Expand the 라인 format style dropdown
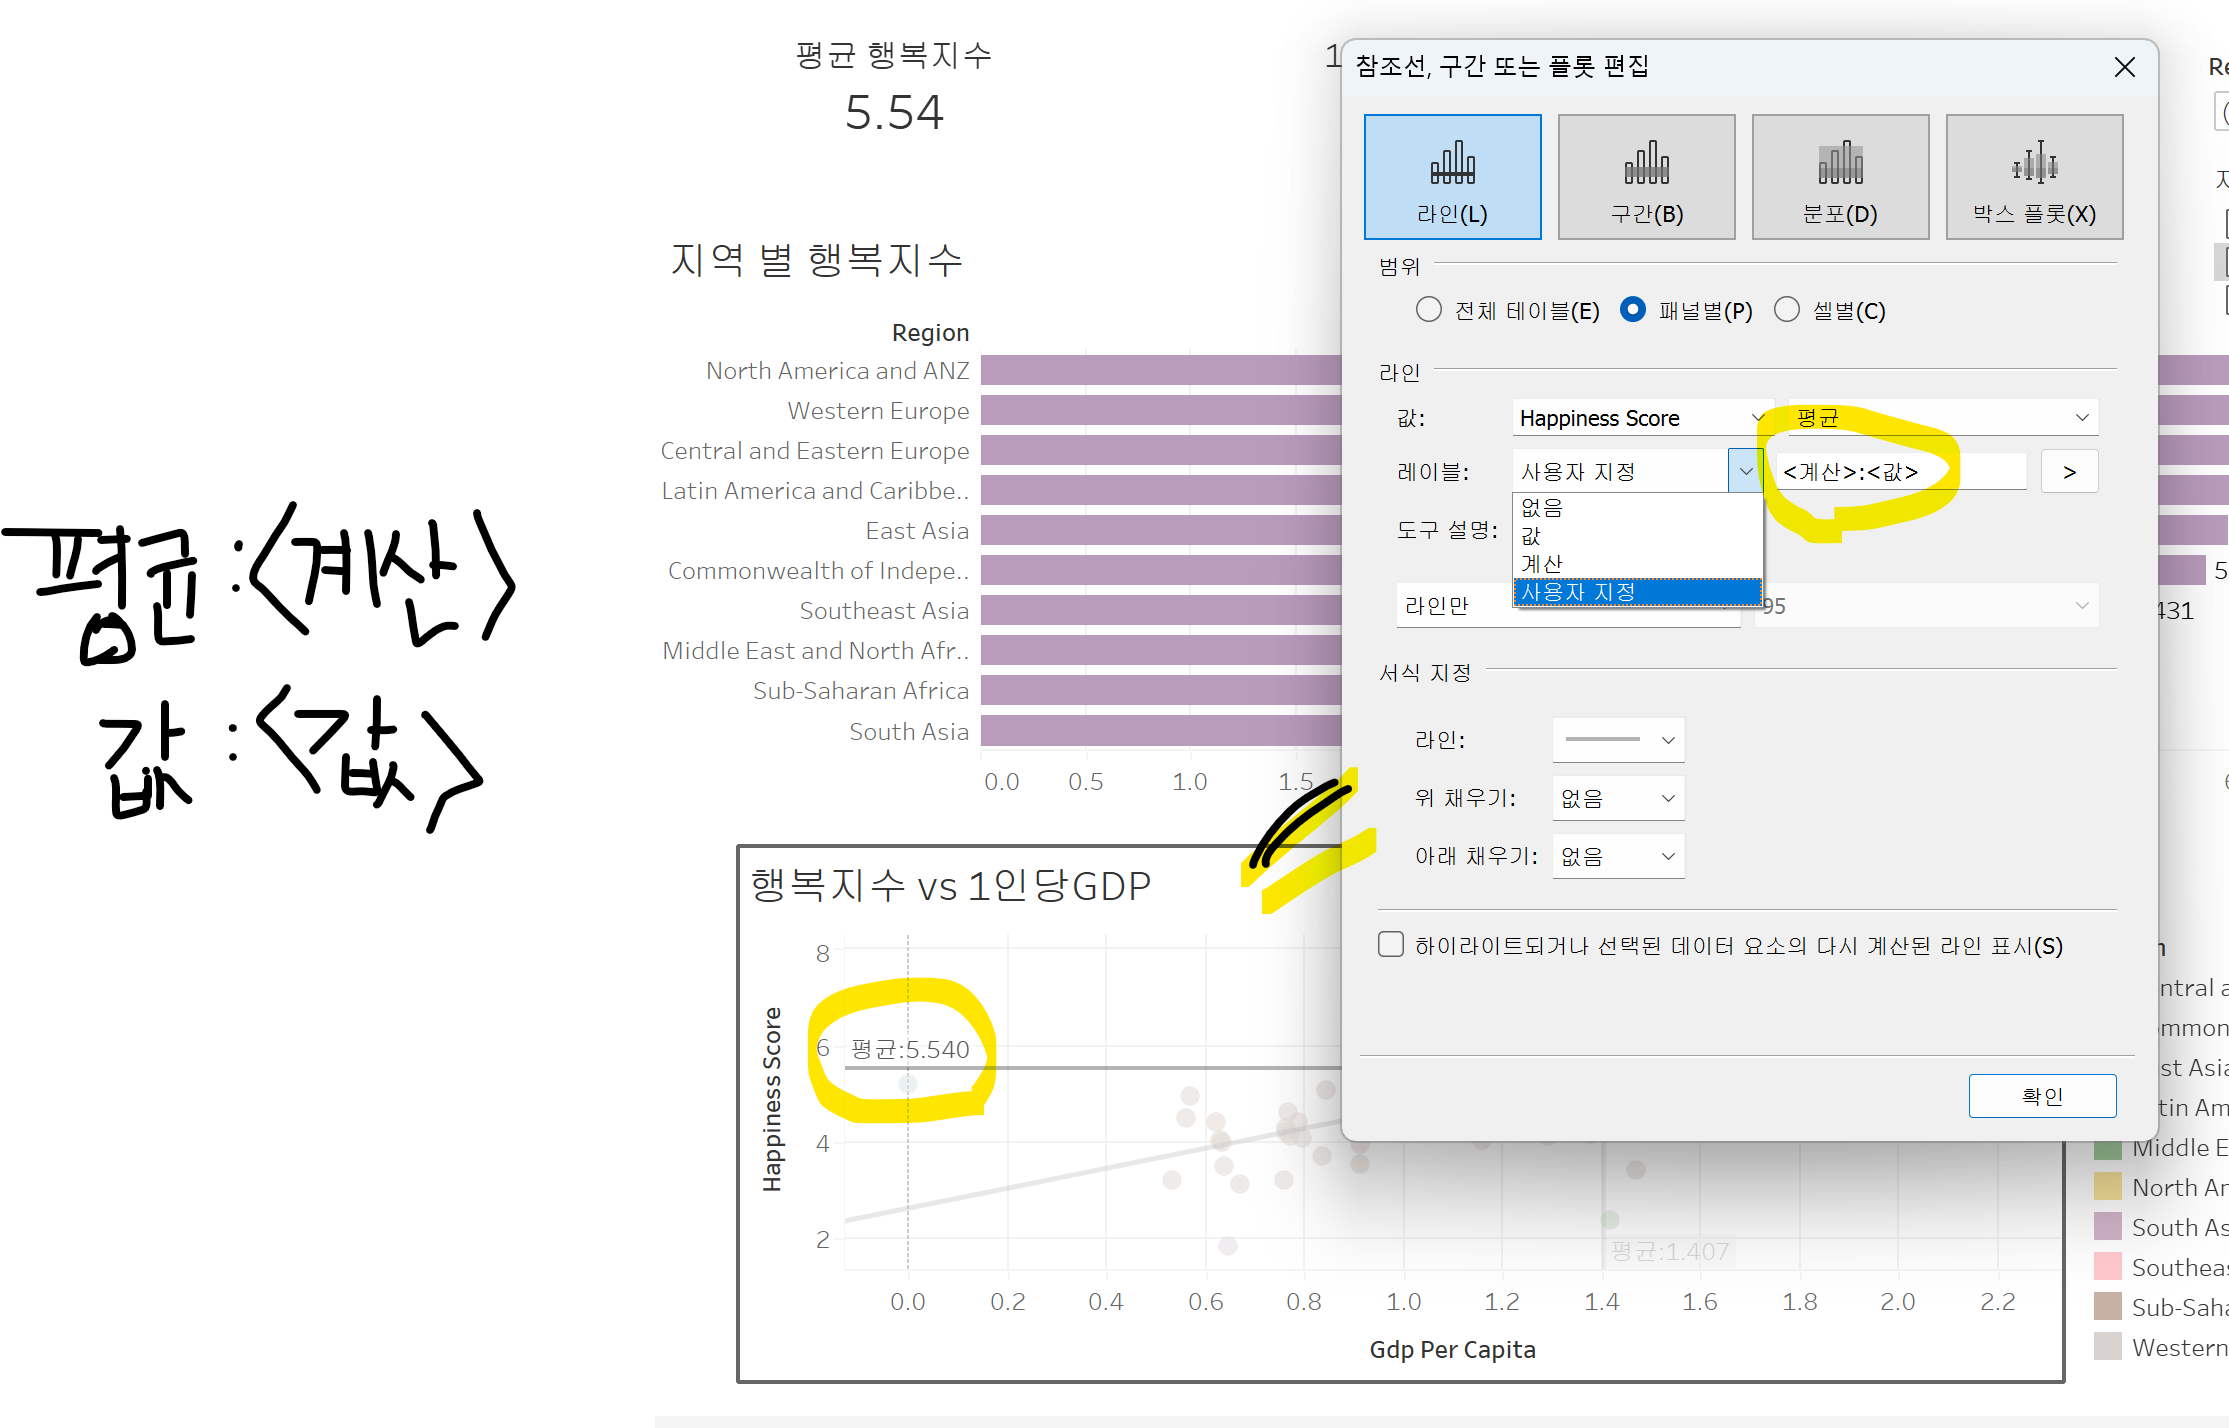 coord(1618,740)
